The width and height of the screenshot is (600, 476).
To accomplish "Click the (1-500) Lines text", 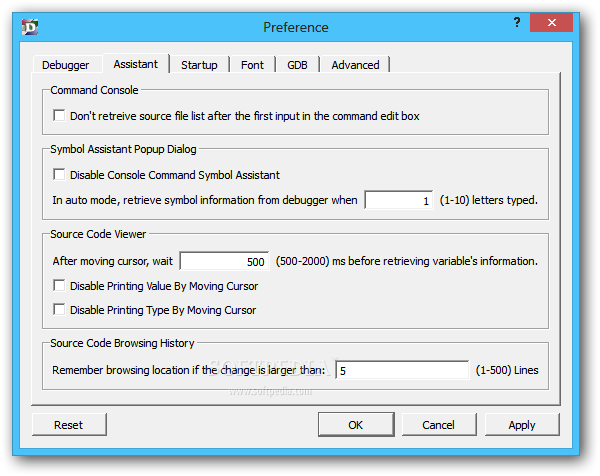I will [507, 370].
